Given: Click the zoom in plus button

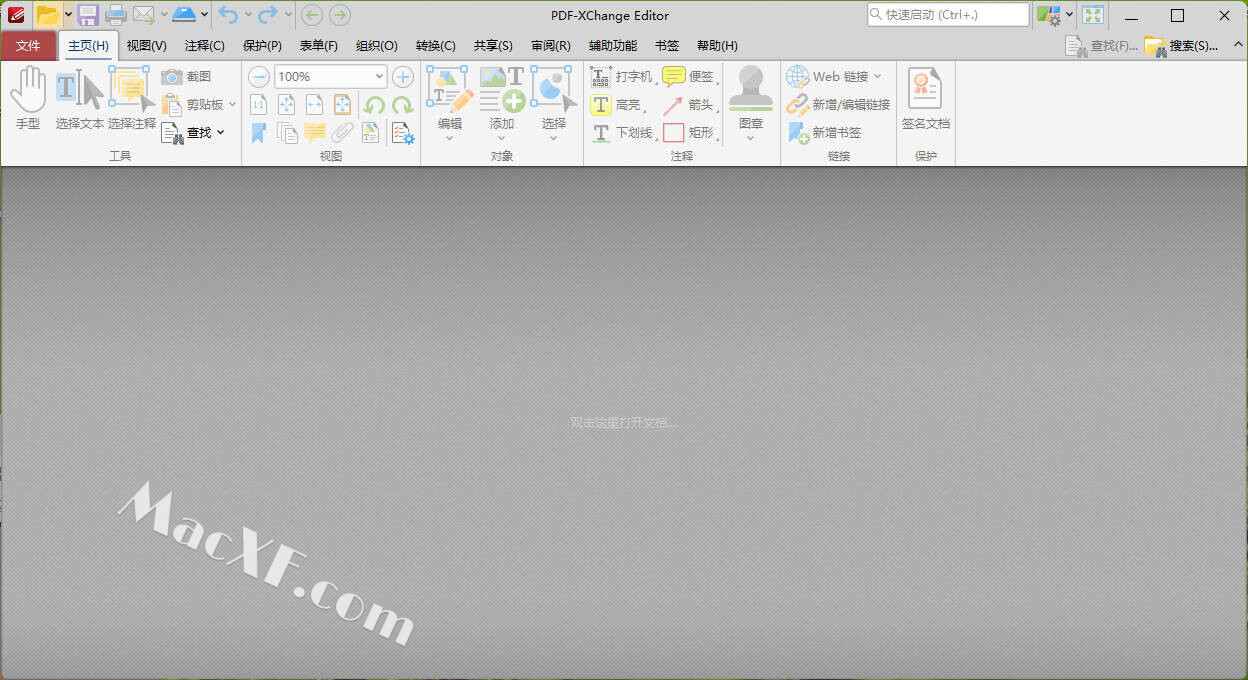Looking at the screenshot, I should tap(403, 77).
